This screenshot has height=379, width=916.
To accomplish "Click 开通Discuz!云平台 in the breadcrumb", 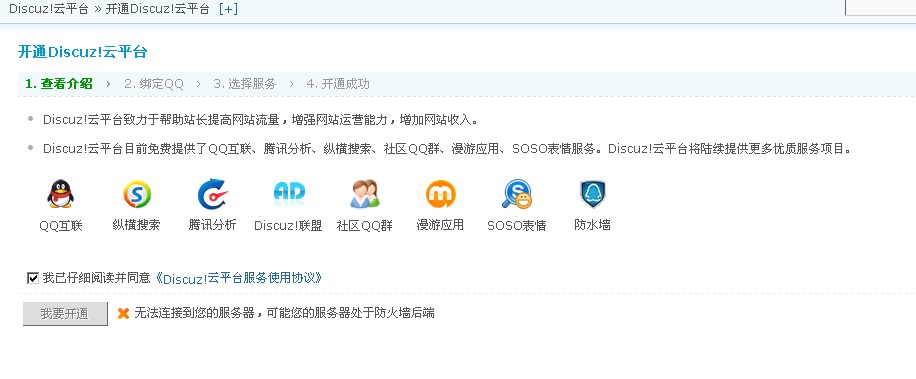I will 157,9.
